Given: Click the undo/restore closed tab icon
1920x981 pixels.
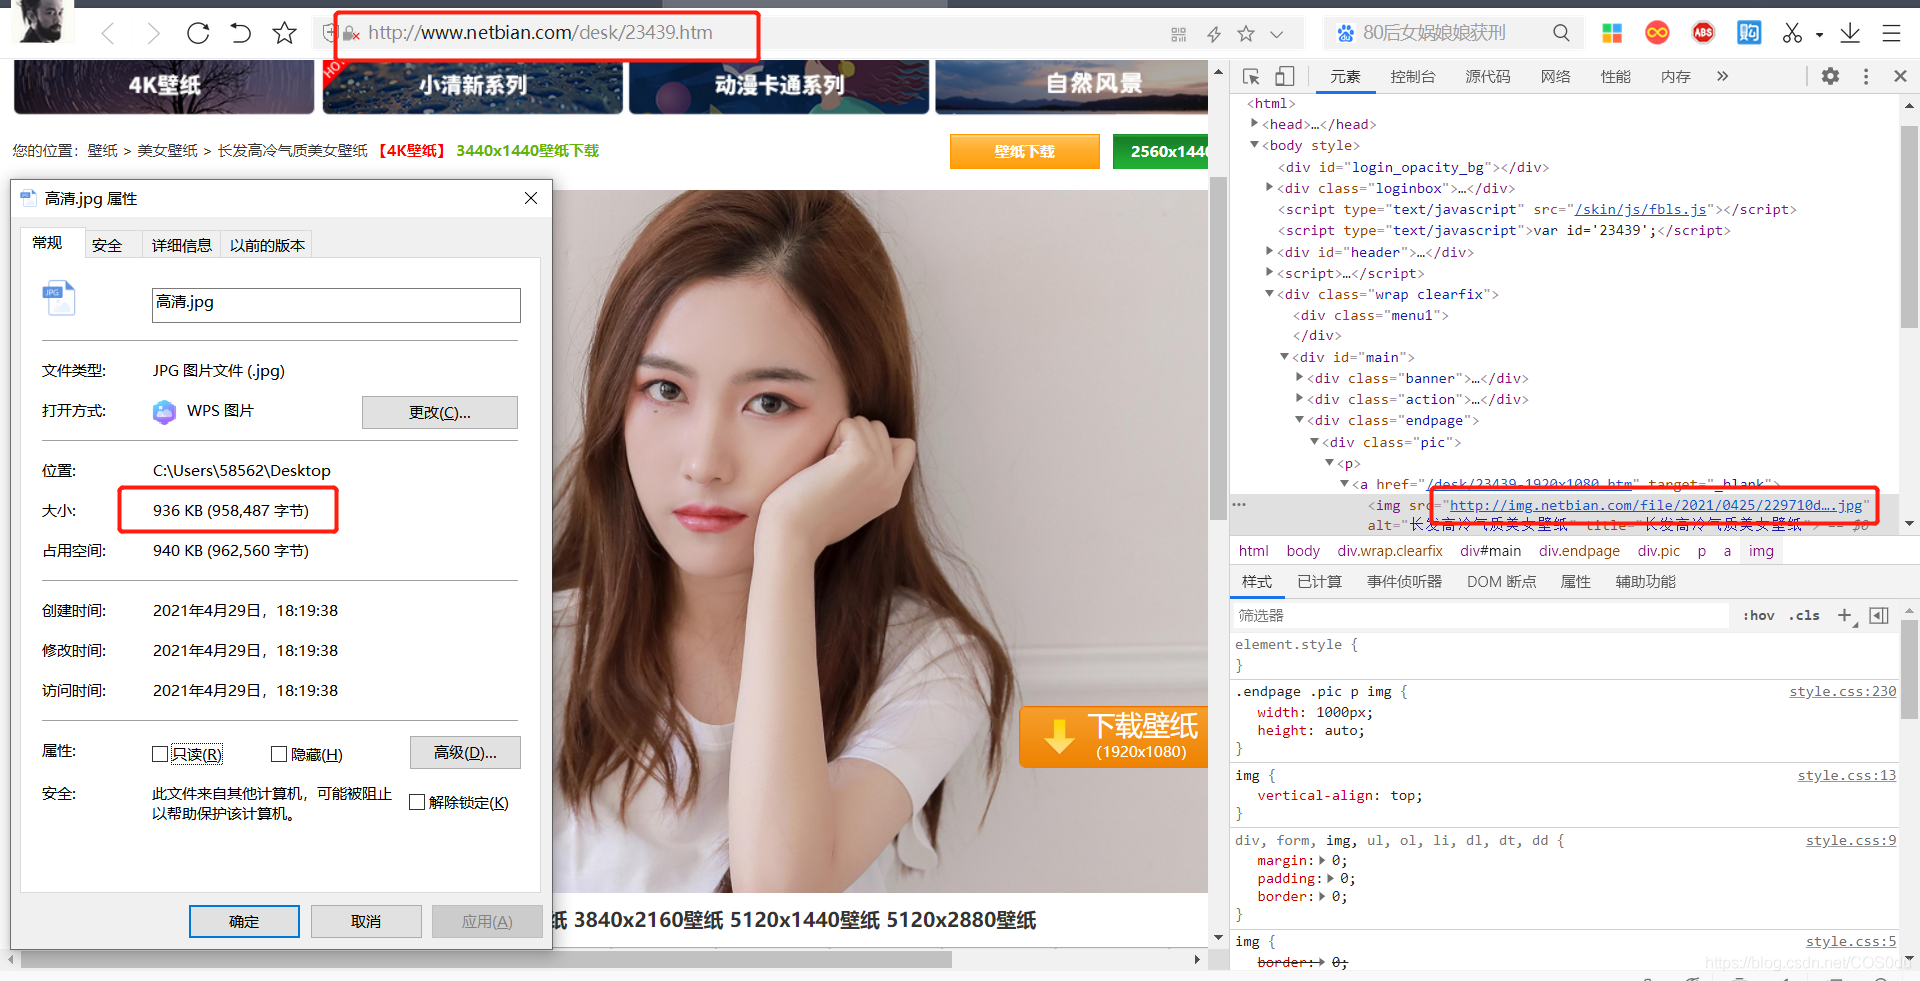Looking at the screenshot, I should [241, 33].
